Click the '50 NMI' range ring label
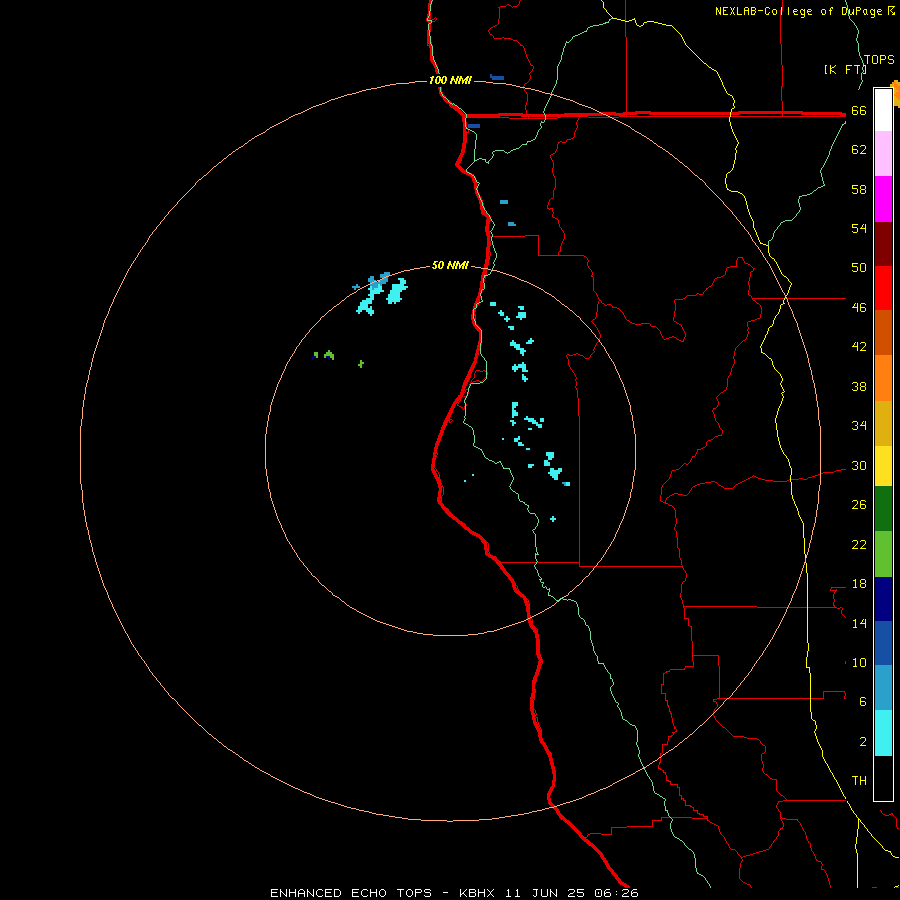This screenshot has height=900, width=900. (450, 265)
